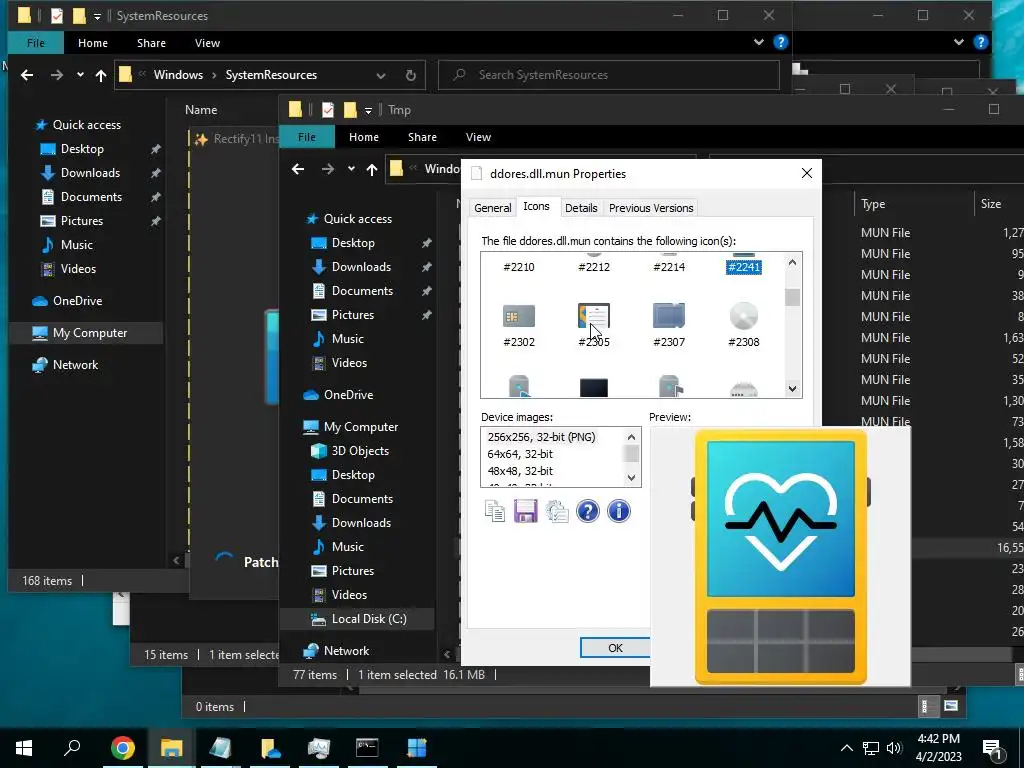The height and width of the screenshot is (768, 1024).
Task: Select Local Disk (C:) in Tmp sidebar
Action: click(369, 619)
